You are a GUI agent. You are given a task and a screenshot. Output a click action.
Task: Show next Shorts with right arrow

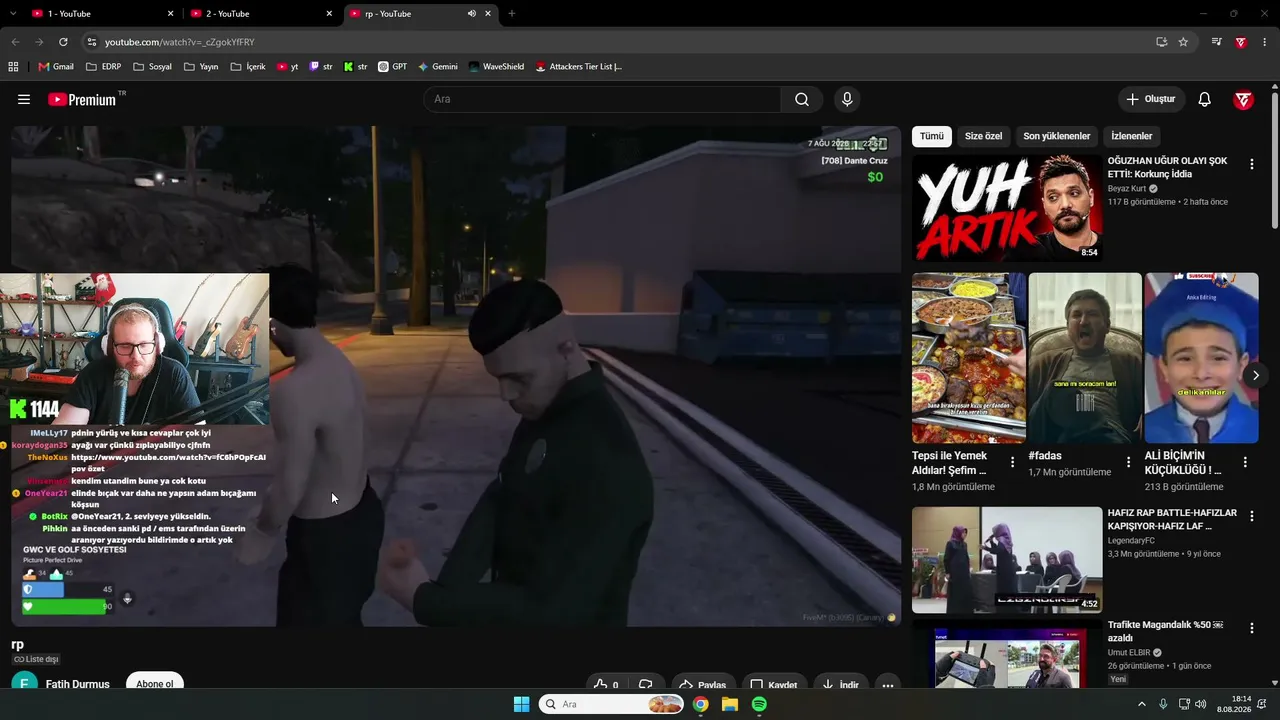(x=1256, y=375)
